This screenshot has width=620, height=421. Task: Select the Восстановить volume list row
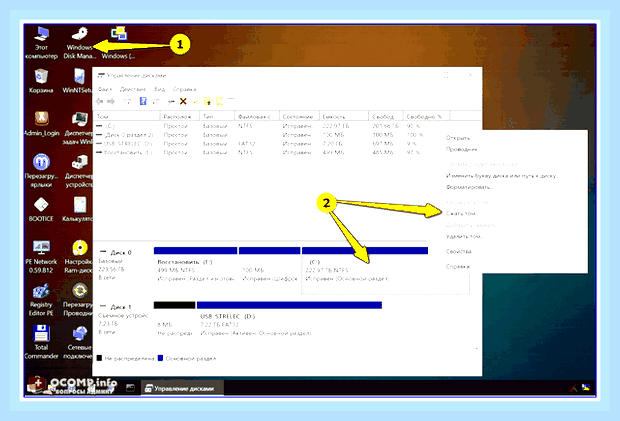[x=261, y=153]
